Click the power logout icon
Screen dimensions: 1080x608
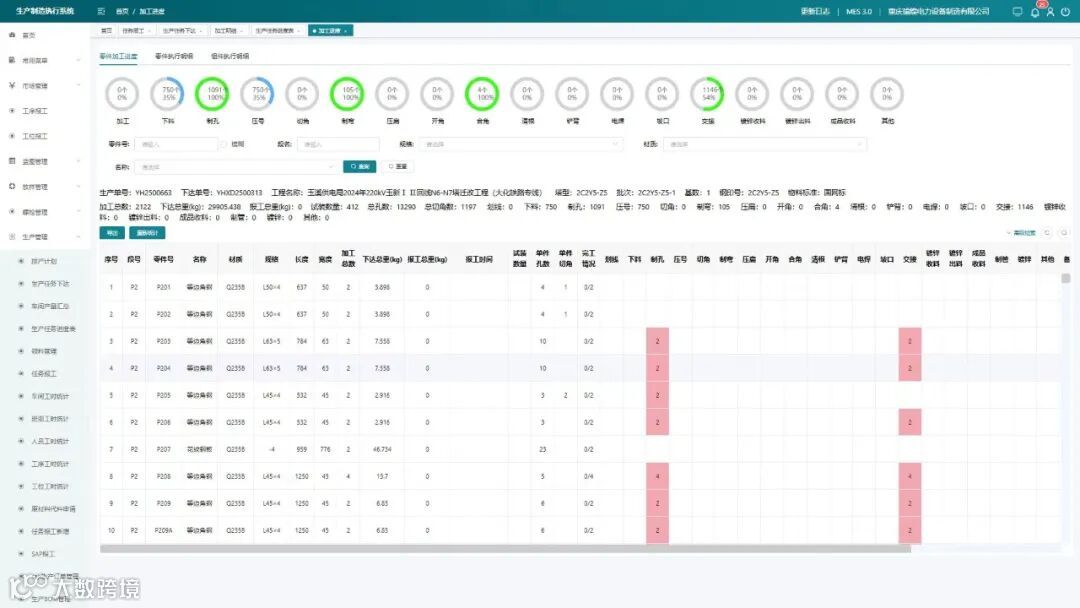(x=1066, y=12)
